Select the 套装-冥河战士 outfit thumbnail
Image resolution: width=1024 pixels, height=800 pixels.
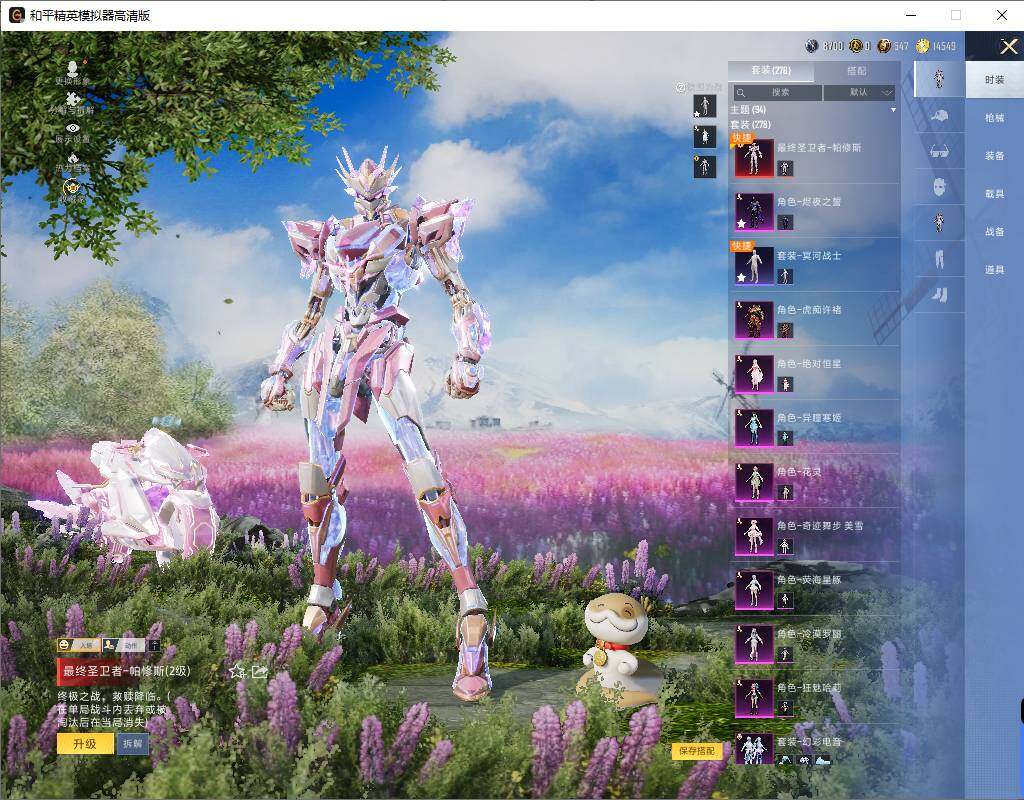[x=754, y=266]
